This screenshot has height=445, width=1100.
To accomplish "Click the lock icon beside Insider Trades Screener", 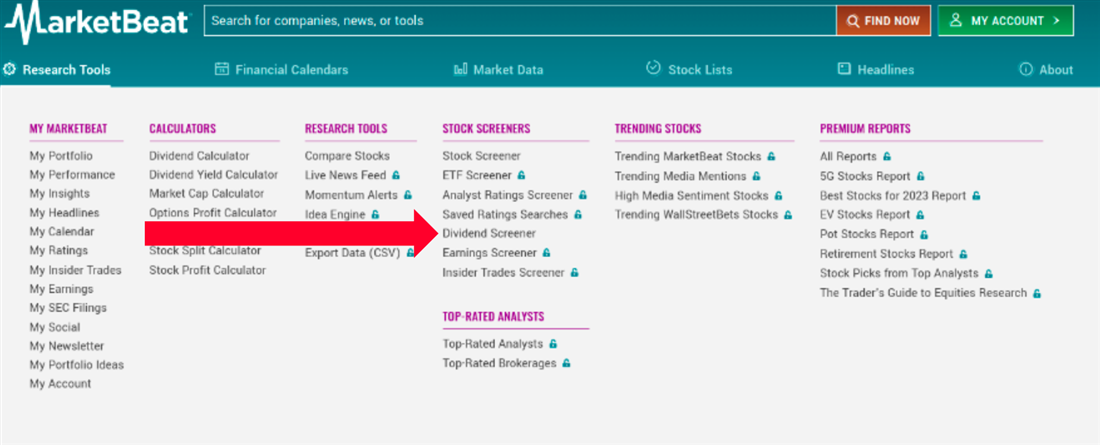I will point(575,272).
